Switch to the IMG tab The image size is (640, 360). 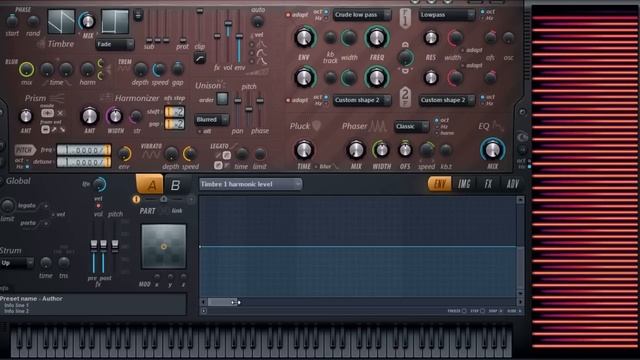pyautogui.click(x=464, y=184)
